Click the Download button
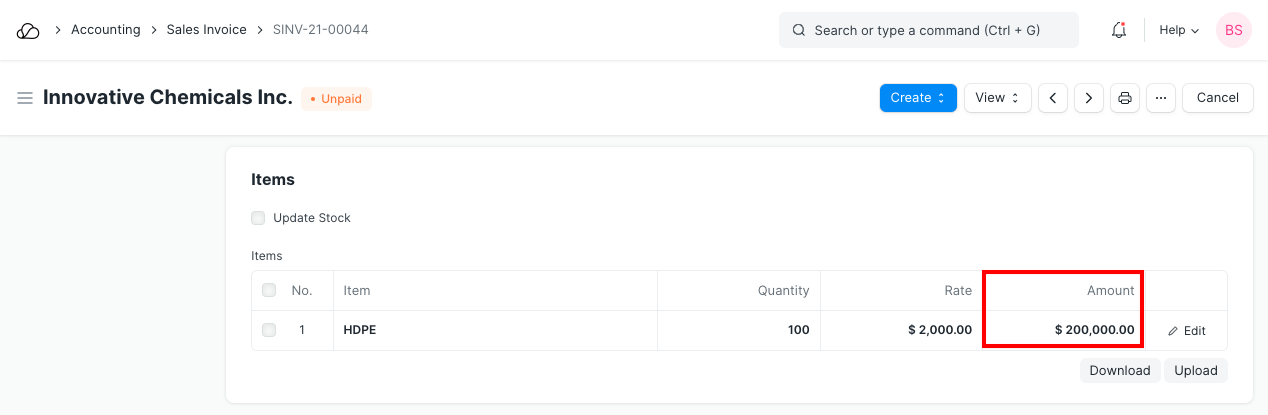The width and height of the screenshot is (1268, 415). [x=1119, y=370]
